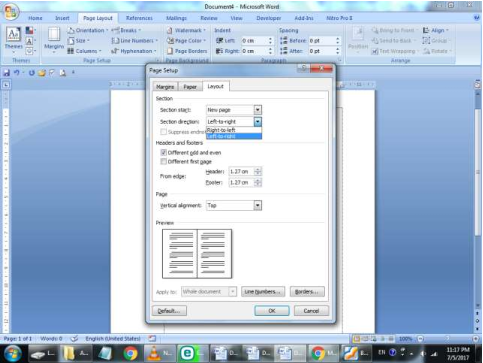The height and width of the screenshot is (363, 483).
Task: Click the taskbar clock showing 11:17 PM
Action: (x=458, y=354)
